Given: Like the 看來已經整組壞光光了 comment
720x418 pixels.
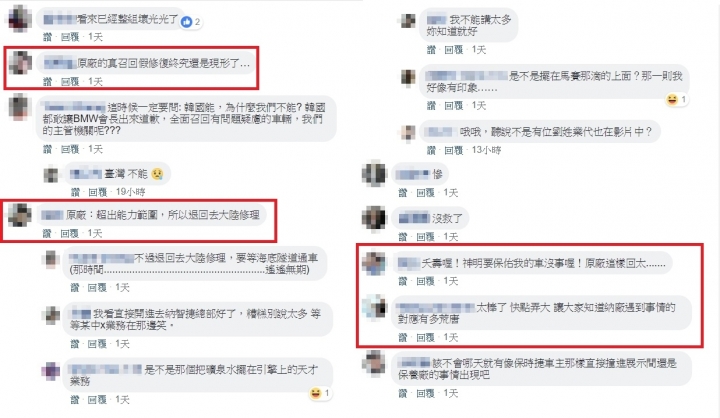Looking at the screenshot, I should coord(48,37).
